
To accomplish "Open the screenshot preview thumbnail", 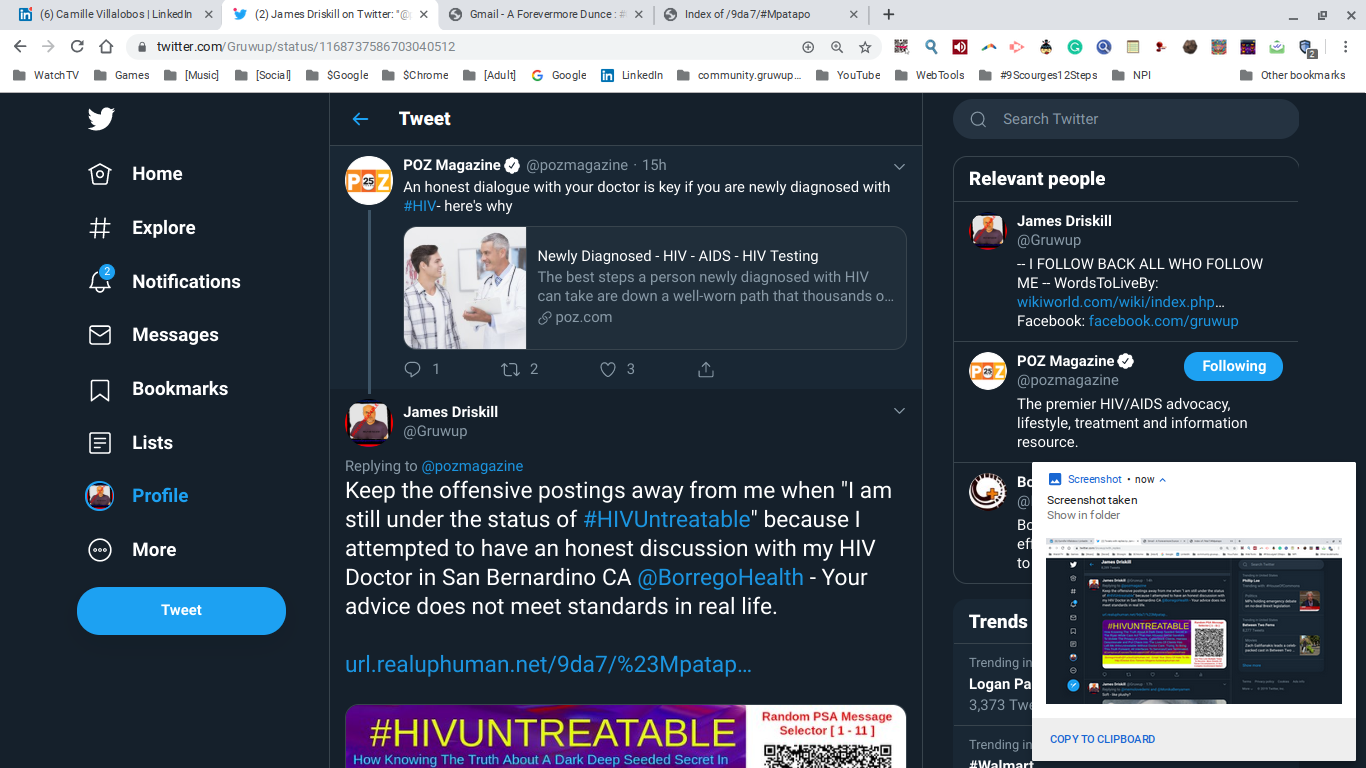I will click(1194, 620).
